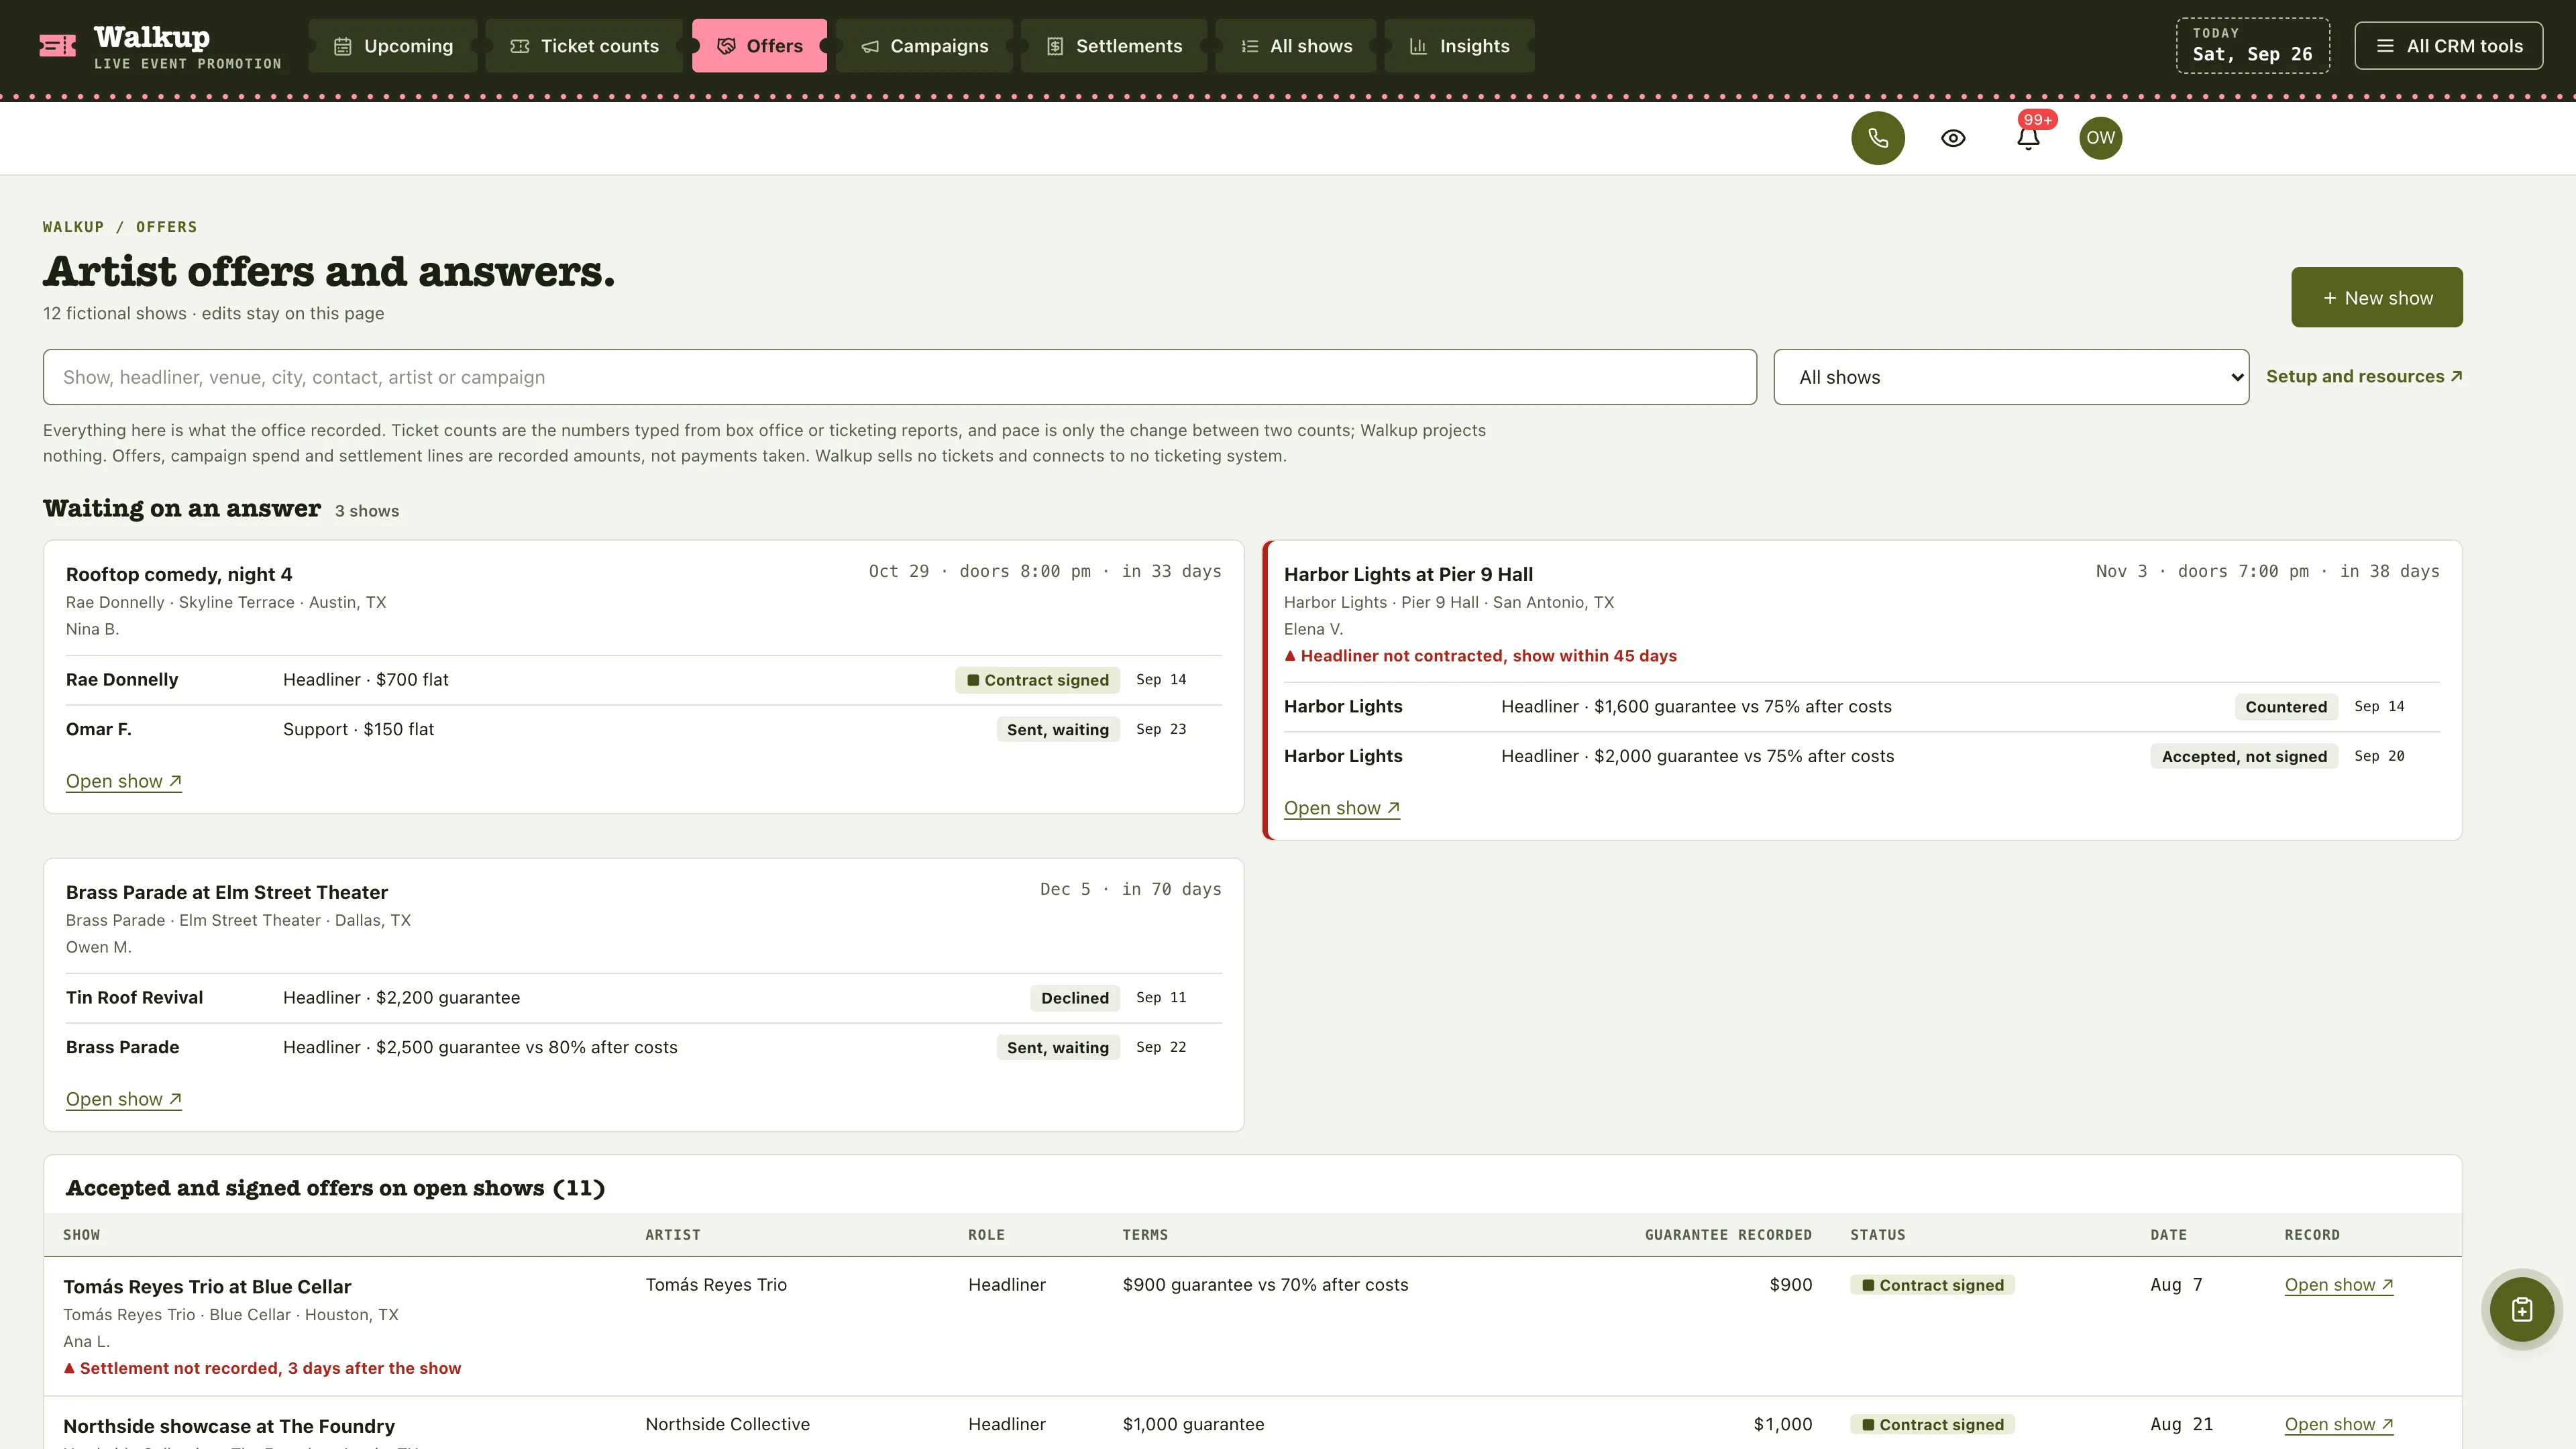Open Setup and resources link
2576x1449 pixels.
tap(2364, 376)
